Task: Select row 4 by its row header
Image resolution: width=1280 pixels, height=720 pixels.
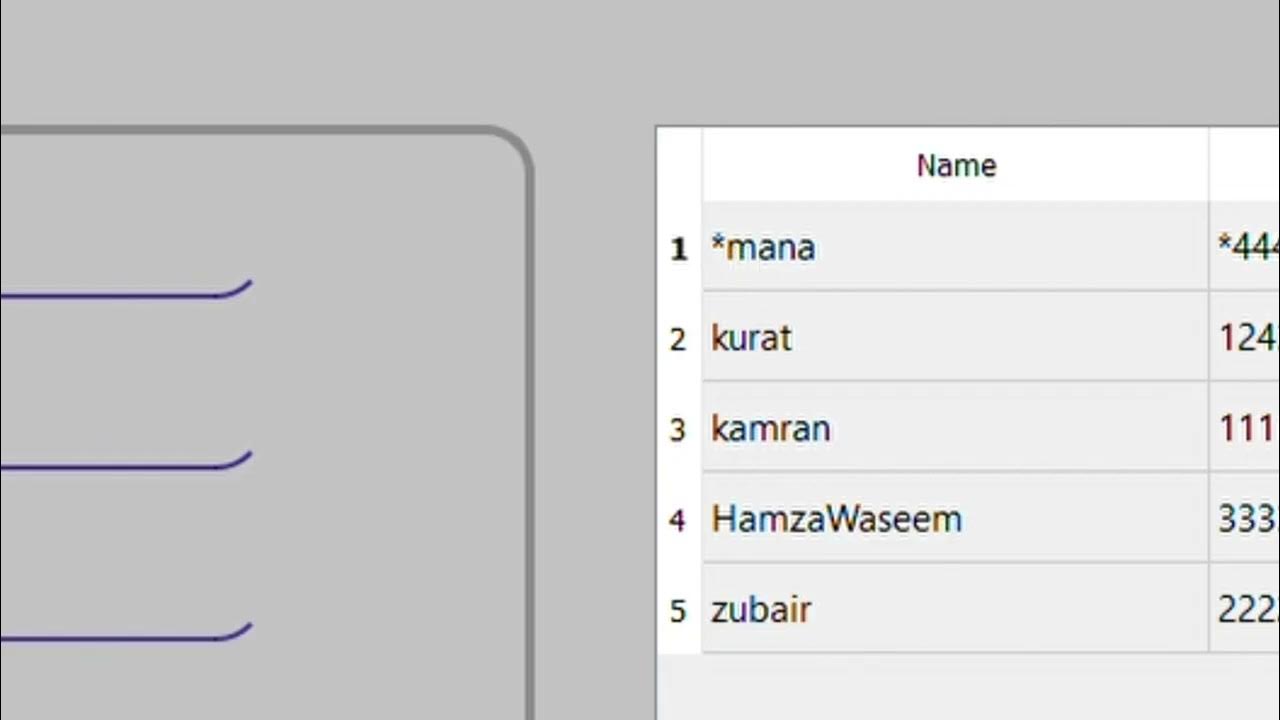Action: pyautogui.click(x=679, y=520)
